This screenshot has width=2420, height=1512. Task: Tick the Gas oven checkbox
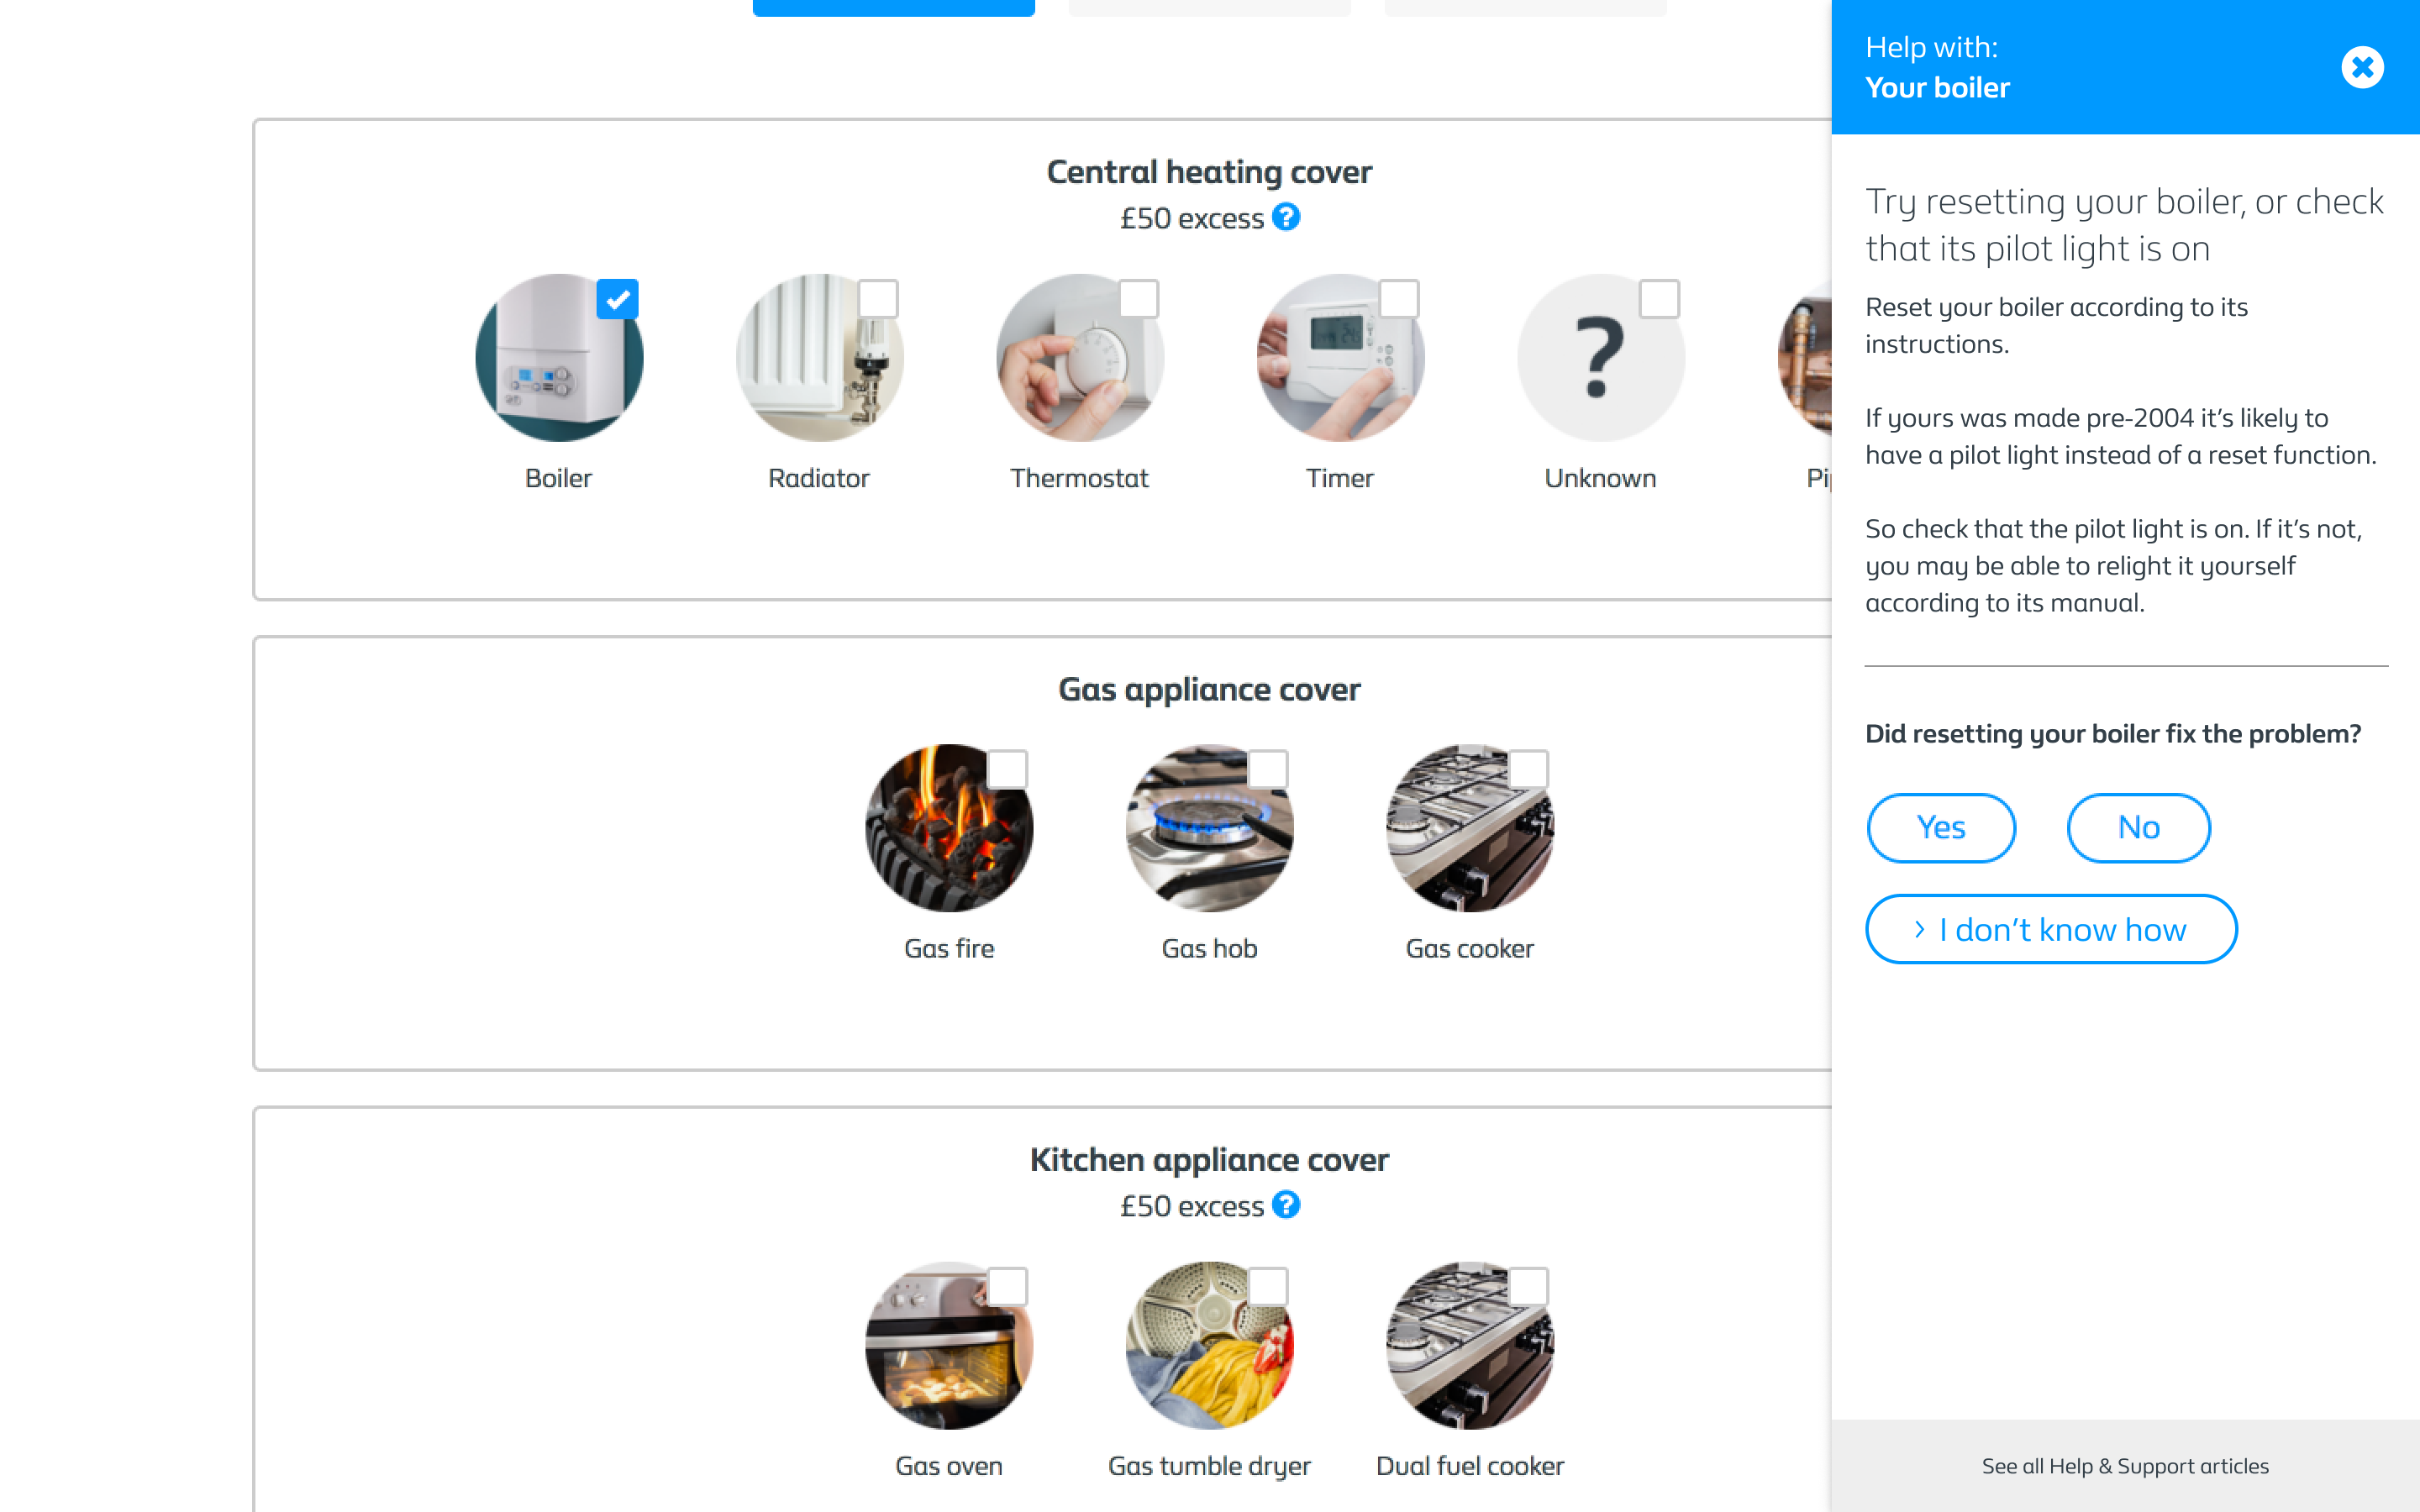[1008, 1287]
